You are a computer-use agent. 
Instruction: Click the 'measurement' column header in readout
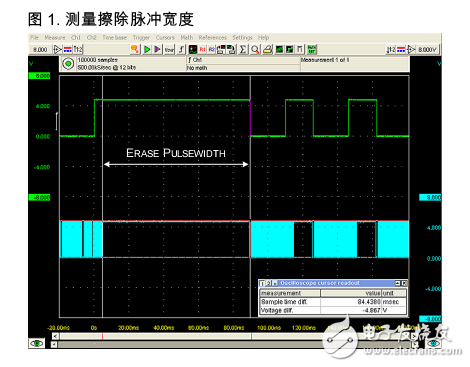coord(290,293)
